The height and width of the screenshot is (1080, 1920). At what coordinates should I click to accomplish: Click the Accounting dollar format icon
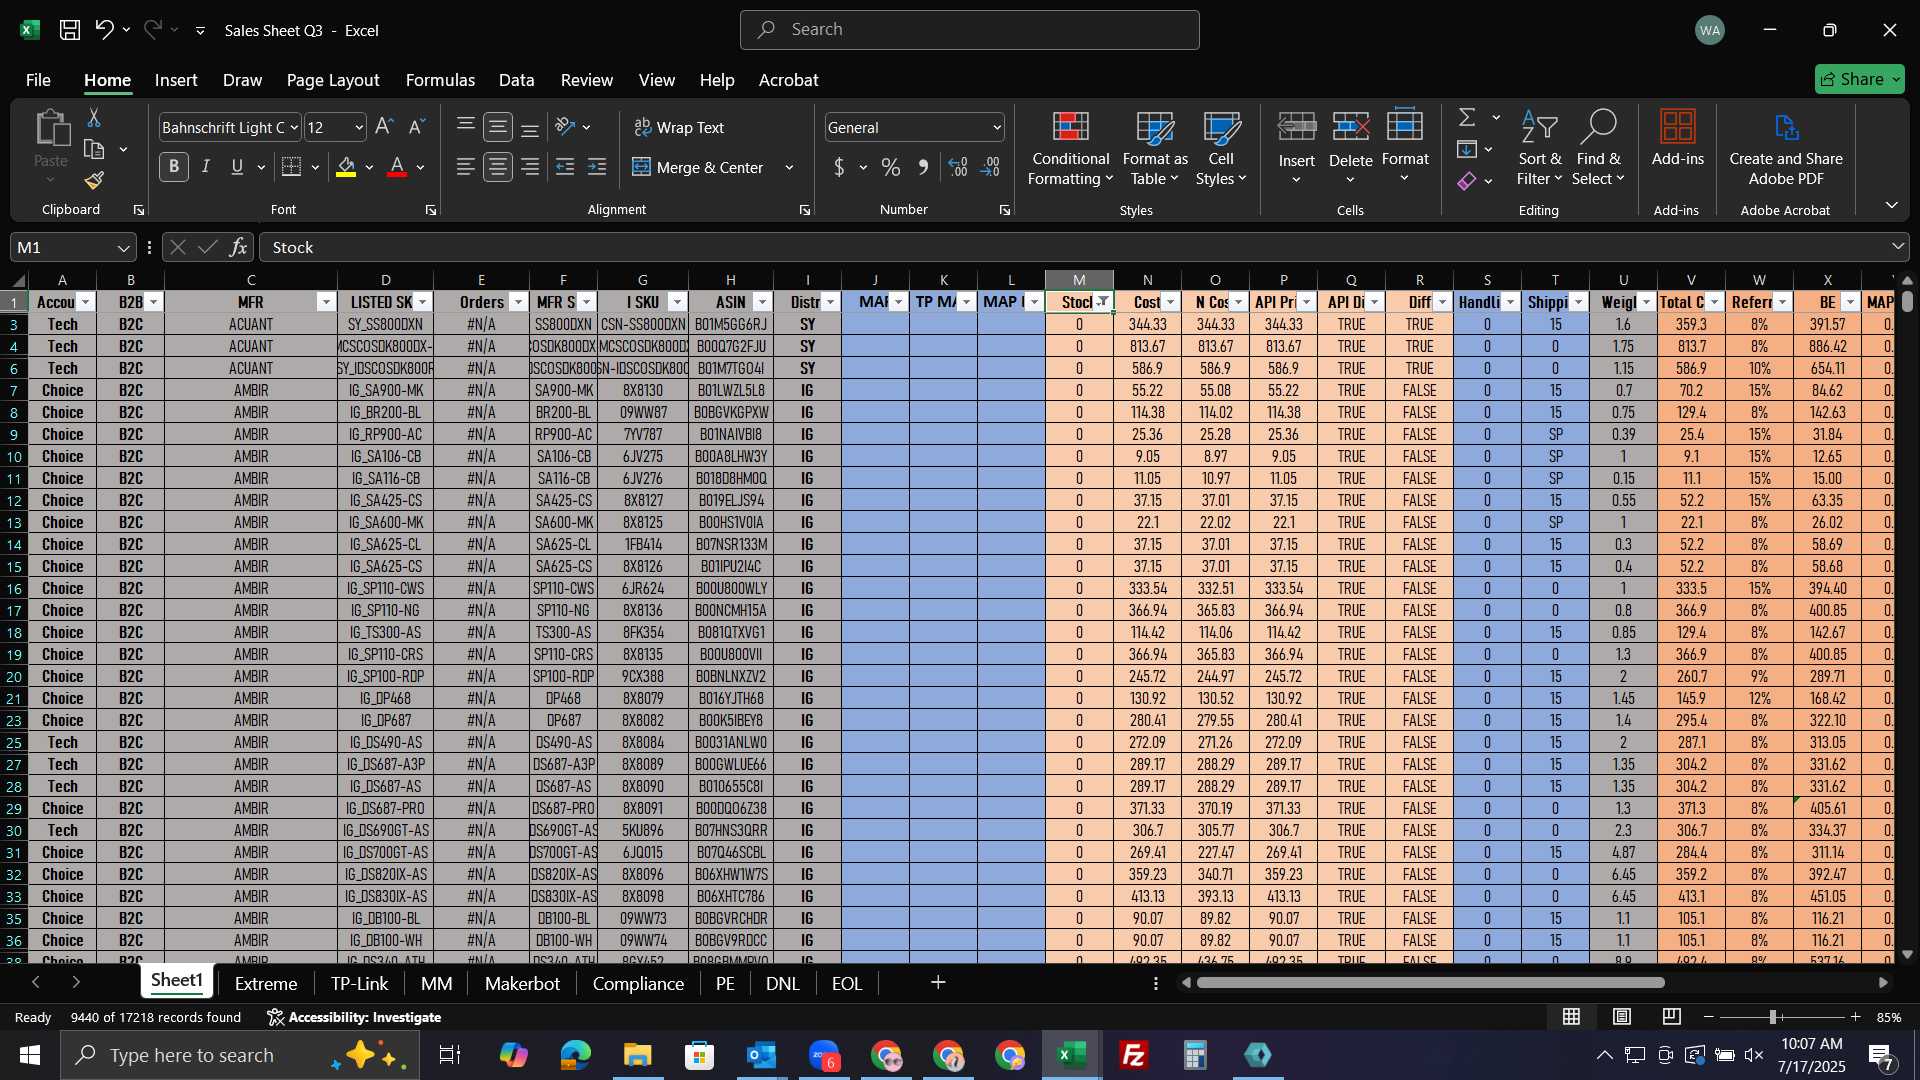click(x=839, y=167)
